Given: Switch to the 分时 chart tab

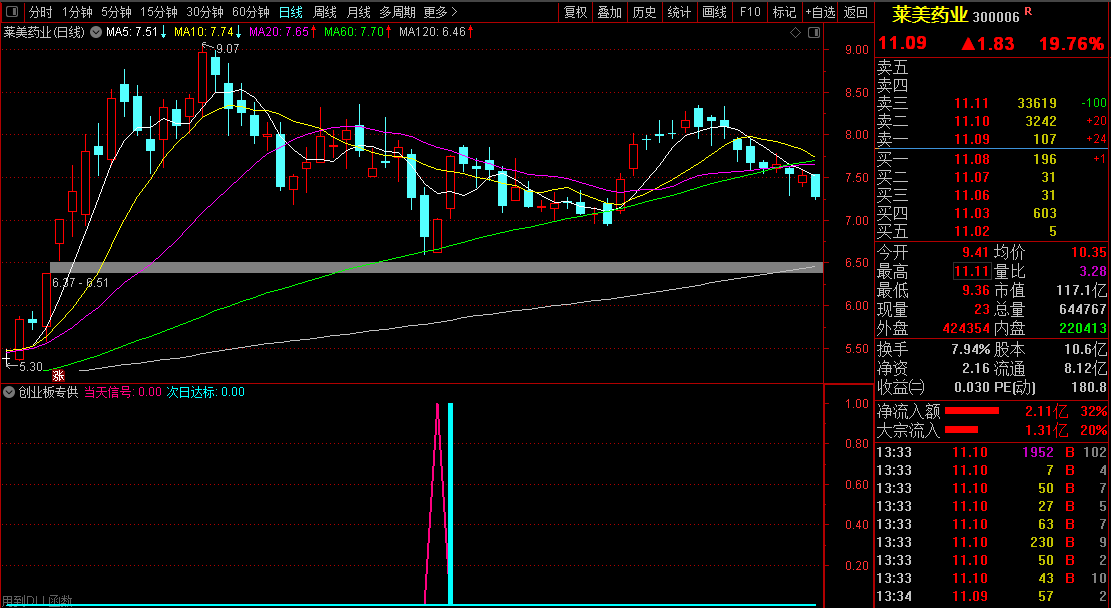Looking at the screenshot, I should [40, 12].
